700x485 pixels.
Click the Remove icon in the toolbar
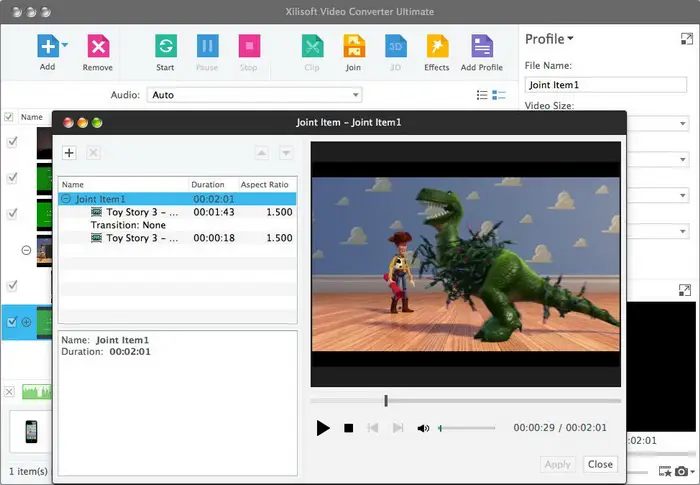(x=98, y=46)
